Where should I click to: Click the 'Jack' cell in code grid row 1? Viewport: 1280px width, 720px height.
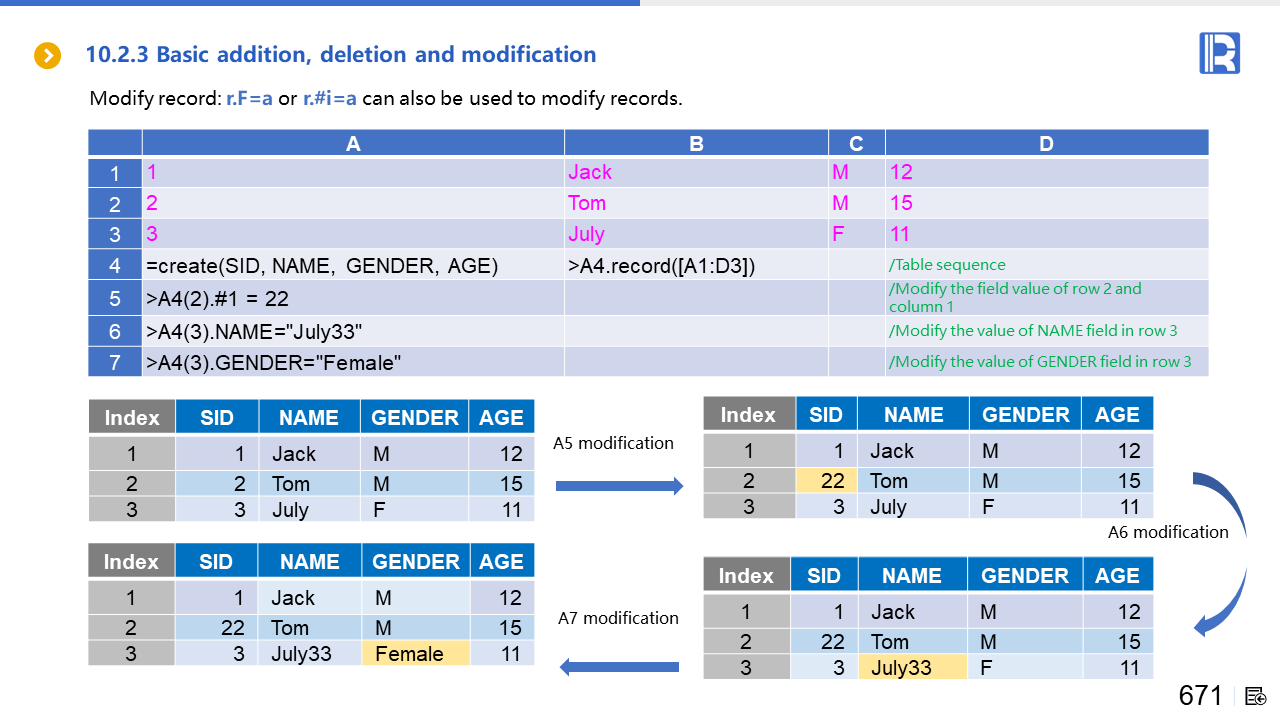pos(590,172)
